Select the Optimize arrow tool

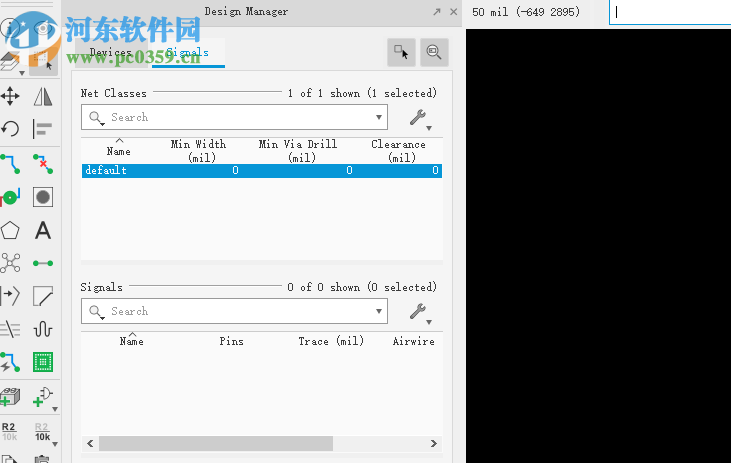point(10,296)
